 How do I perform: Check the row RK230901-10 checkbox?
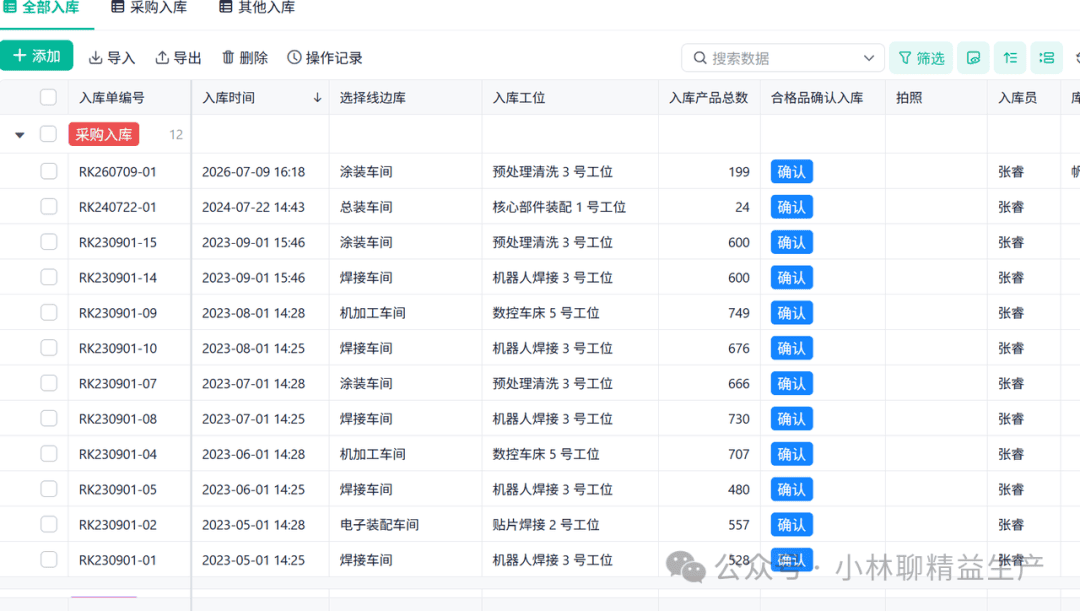[48, 347]
